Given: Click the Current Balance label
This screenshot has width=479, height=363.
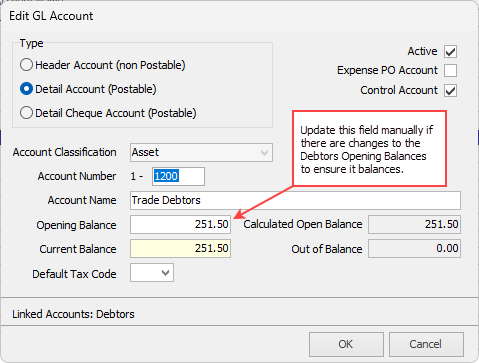Looking at the screenshot, I should (78, 249).
